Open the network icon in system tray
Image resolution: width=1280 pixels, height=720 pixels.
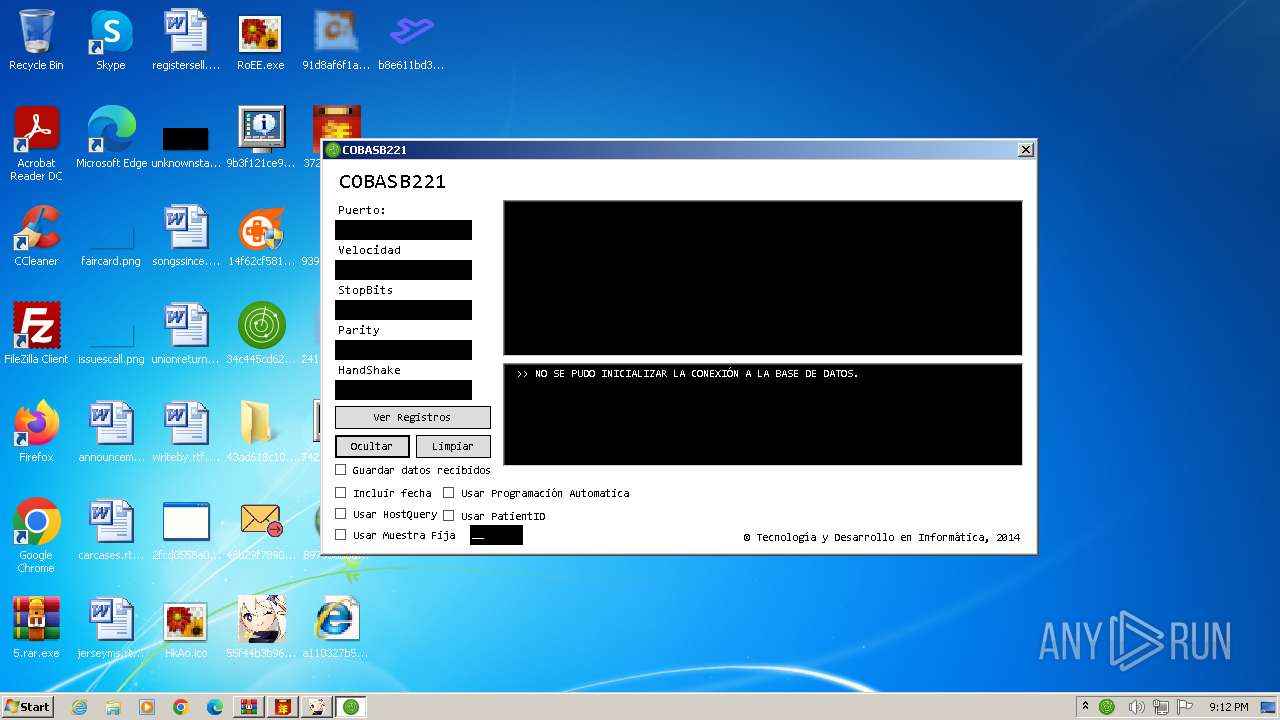point(1161,707)
